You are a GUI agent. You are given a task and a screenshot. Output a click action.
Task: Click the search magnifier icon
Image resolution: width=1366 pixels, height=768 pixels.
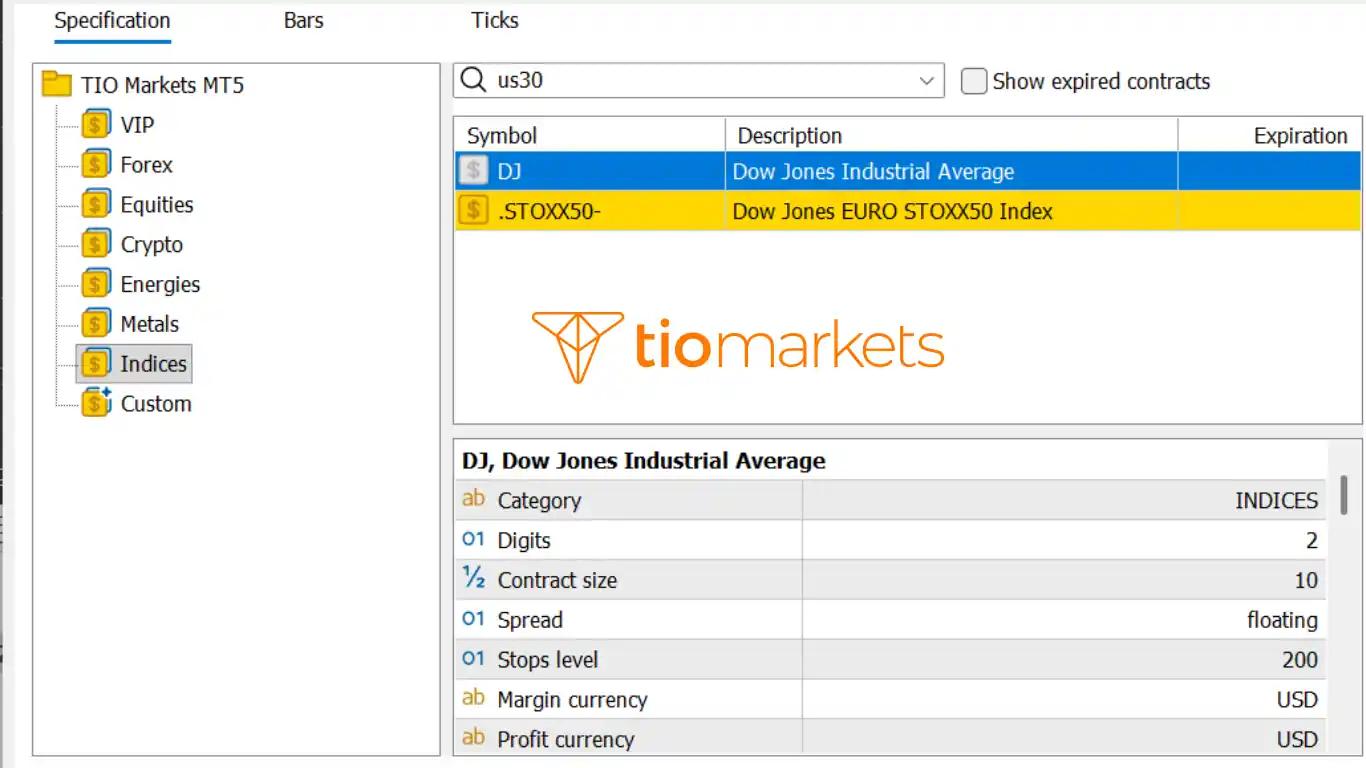pyautogui.click(x=473, y=80)
